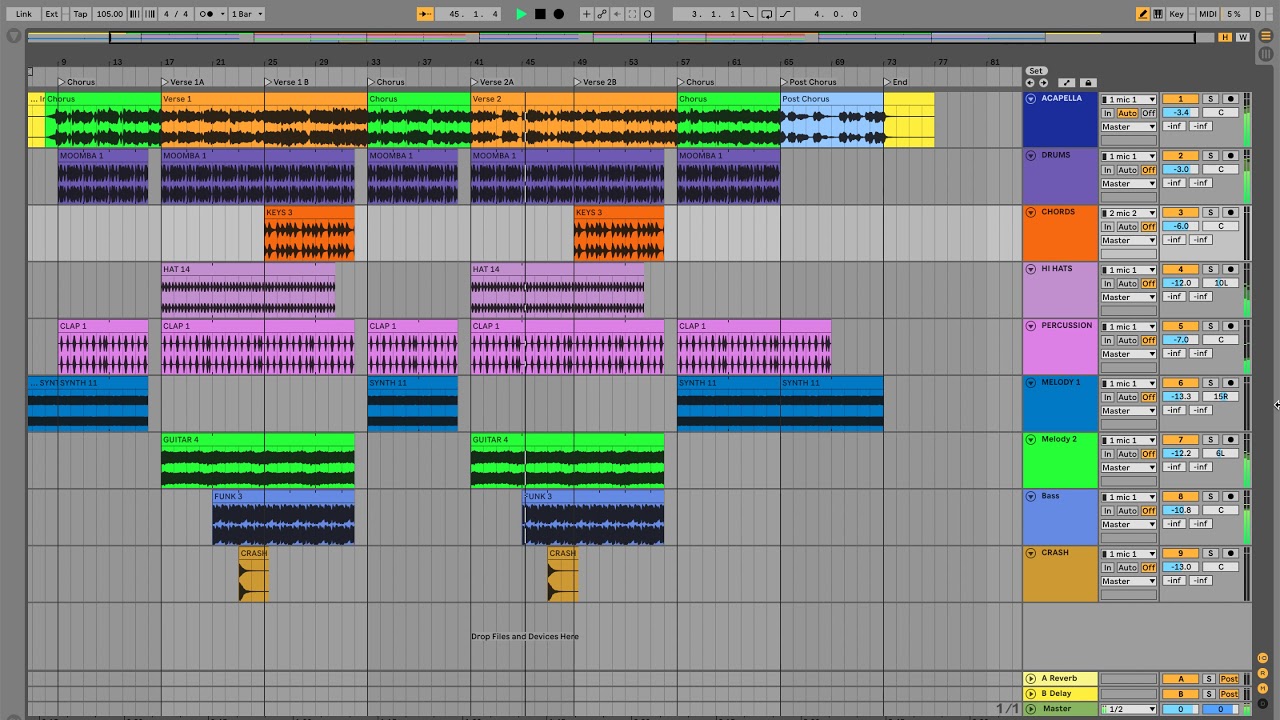Open the quantization '1 Bar' dropdown
Screen dimensions: 1280x720
(x=247, y=14)
